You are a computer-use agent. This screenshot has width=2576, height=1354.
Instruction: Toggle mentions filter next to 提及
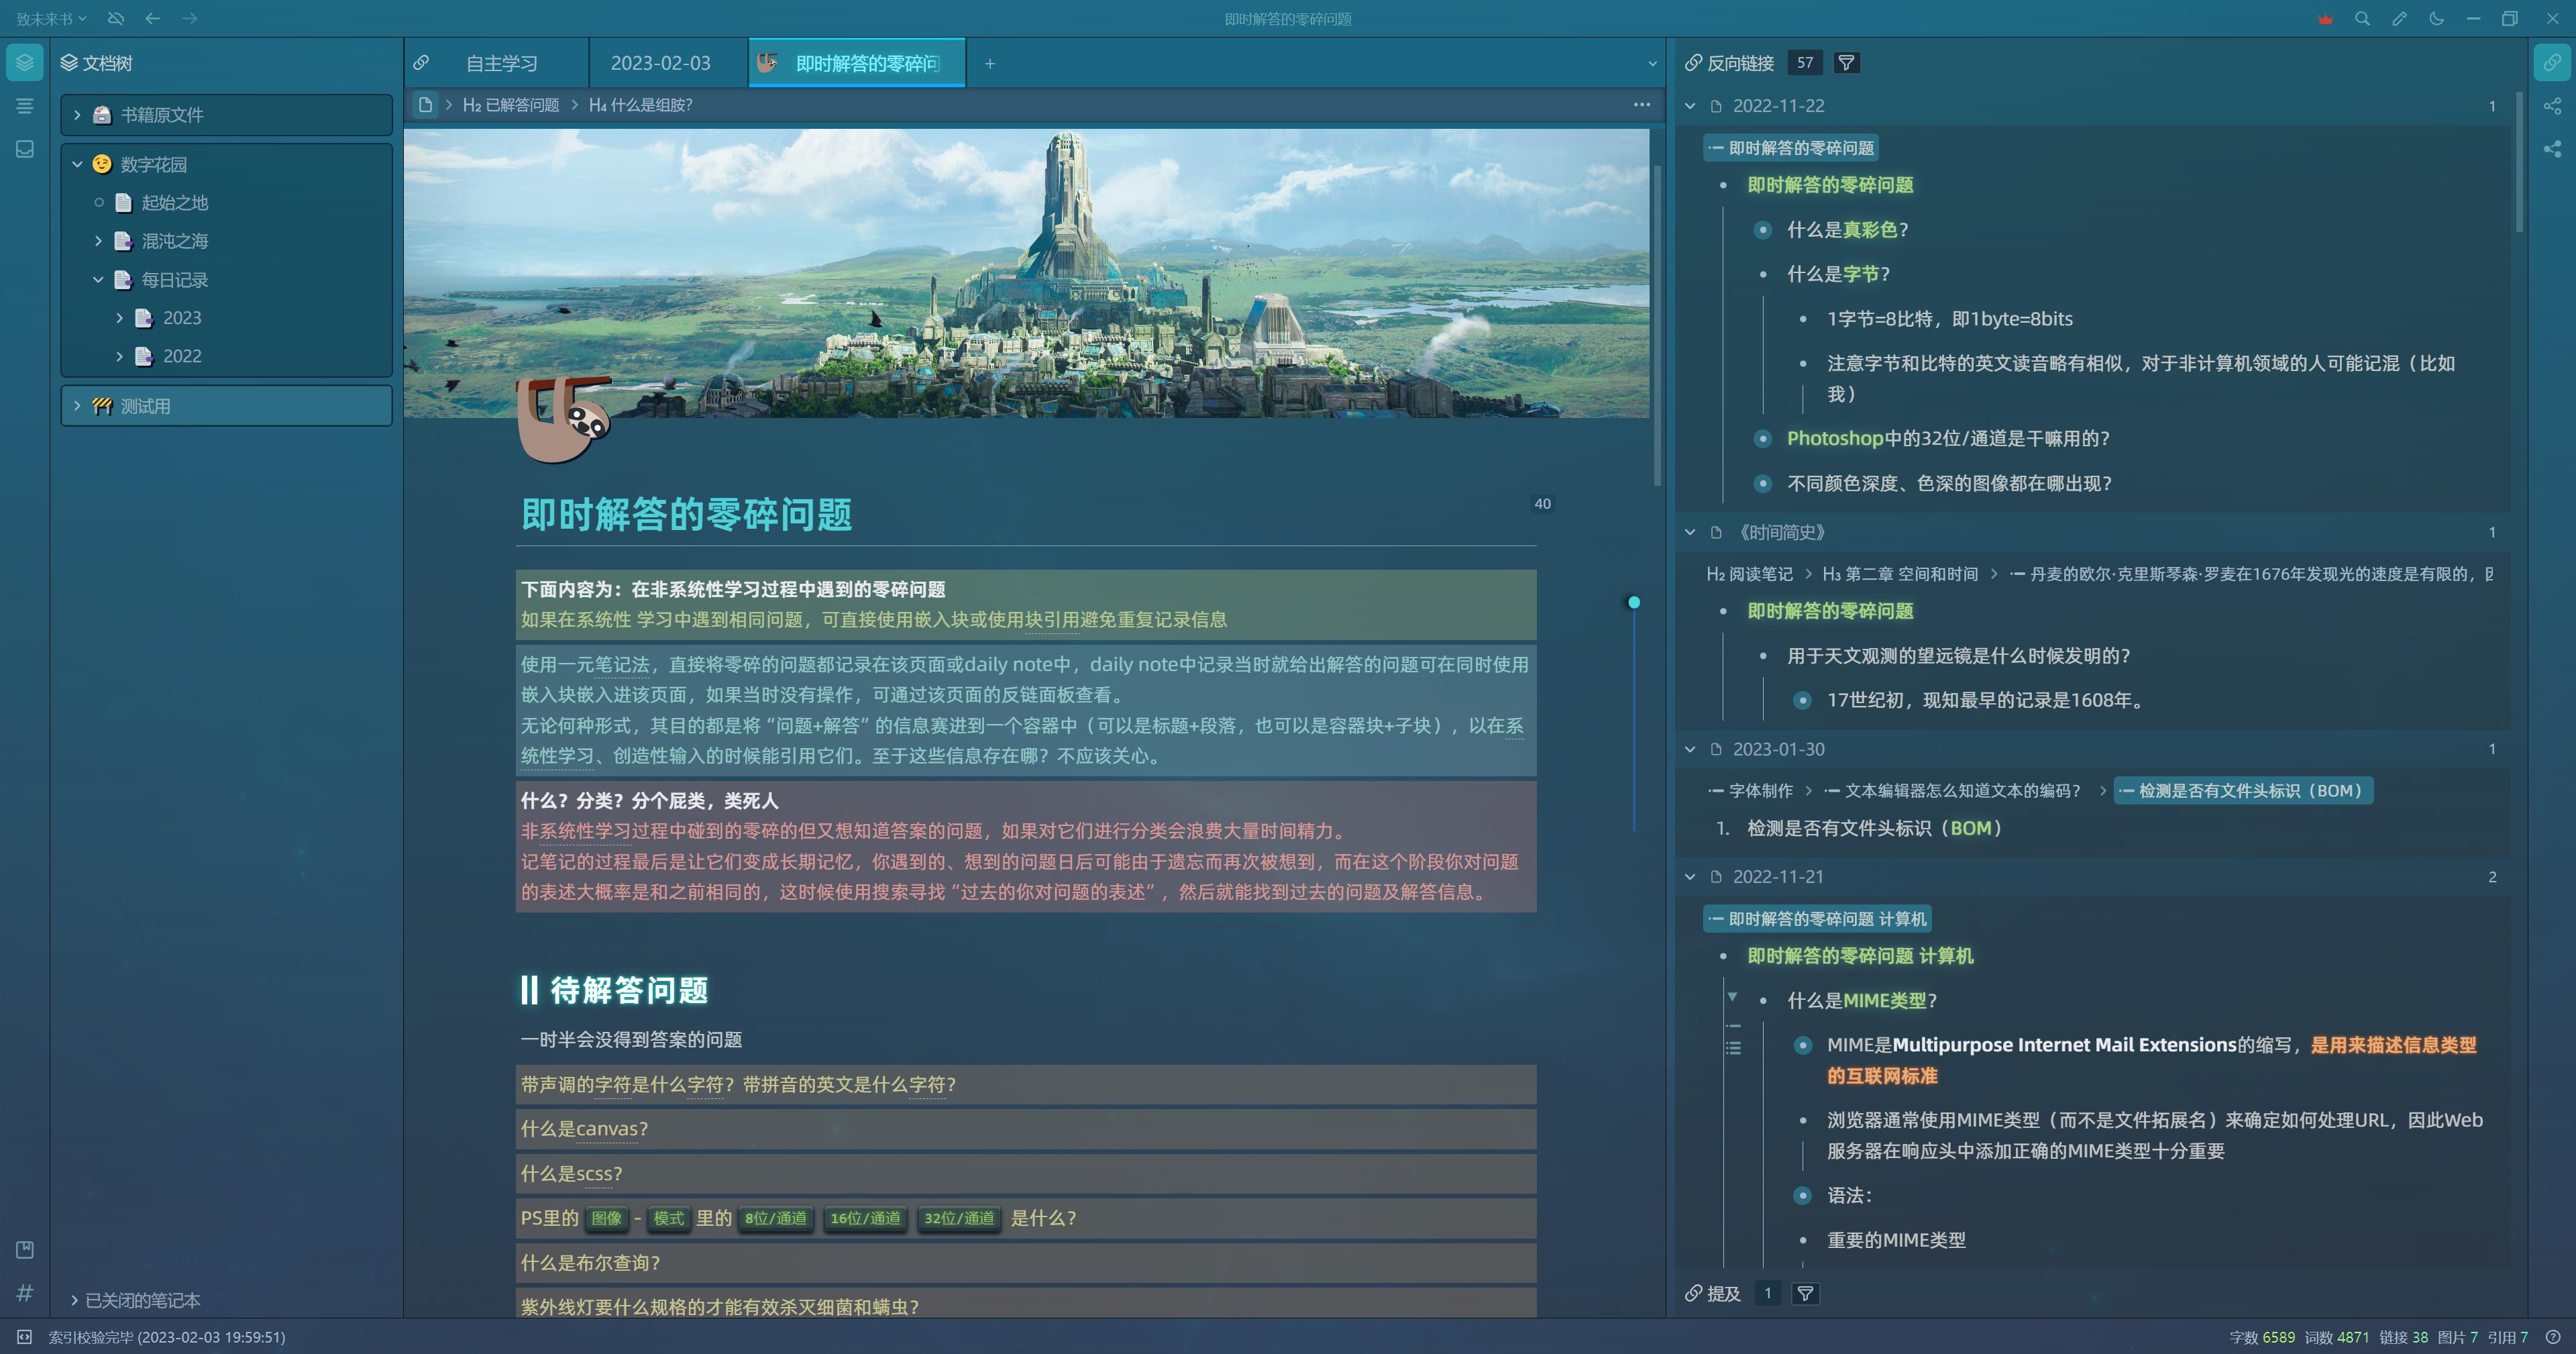click(x=1806, y=1293)
